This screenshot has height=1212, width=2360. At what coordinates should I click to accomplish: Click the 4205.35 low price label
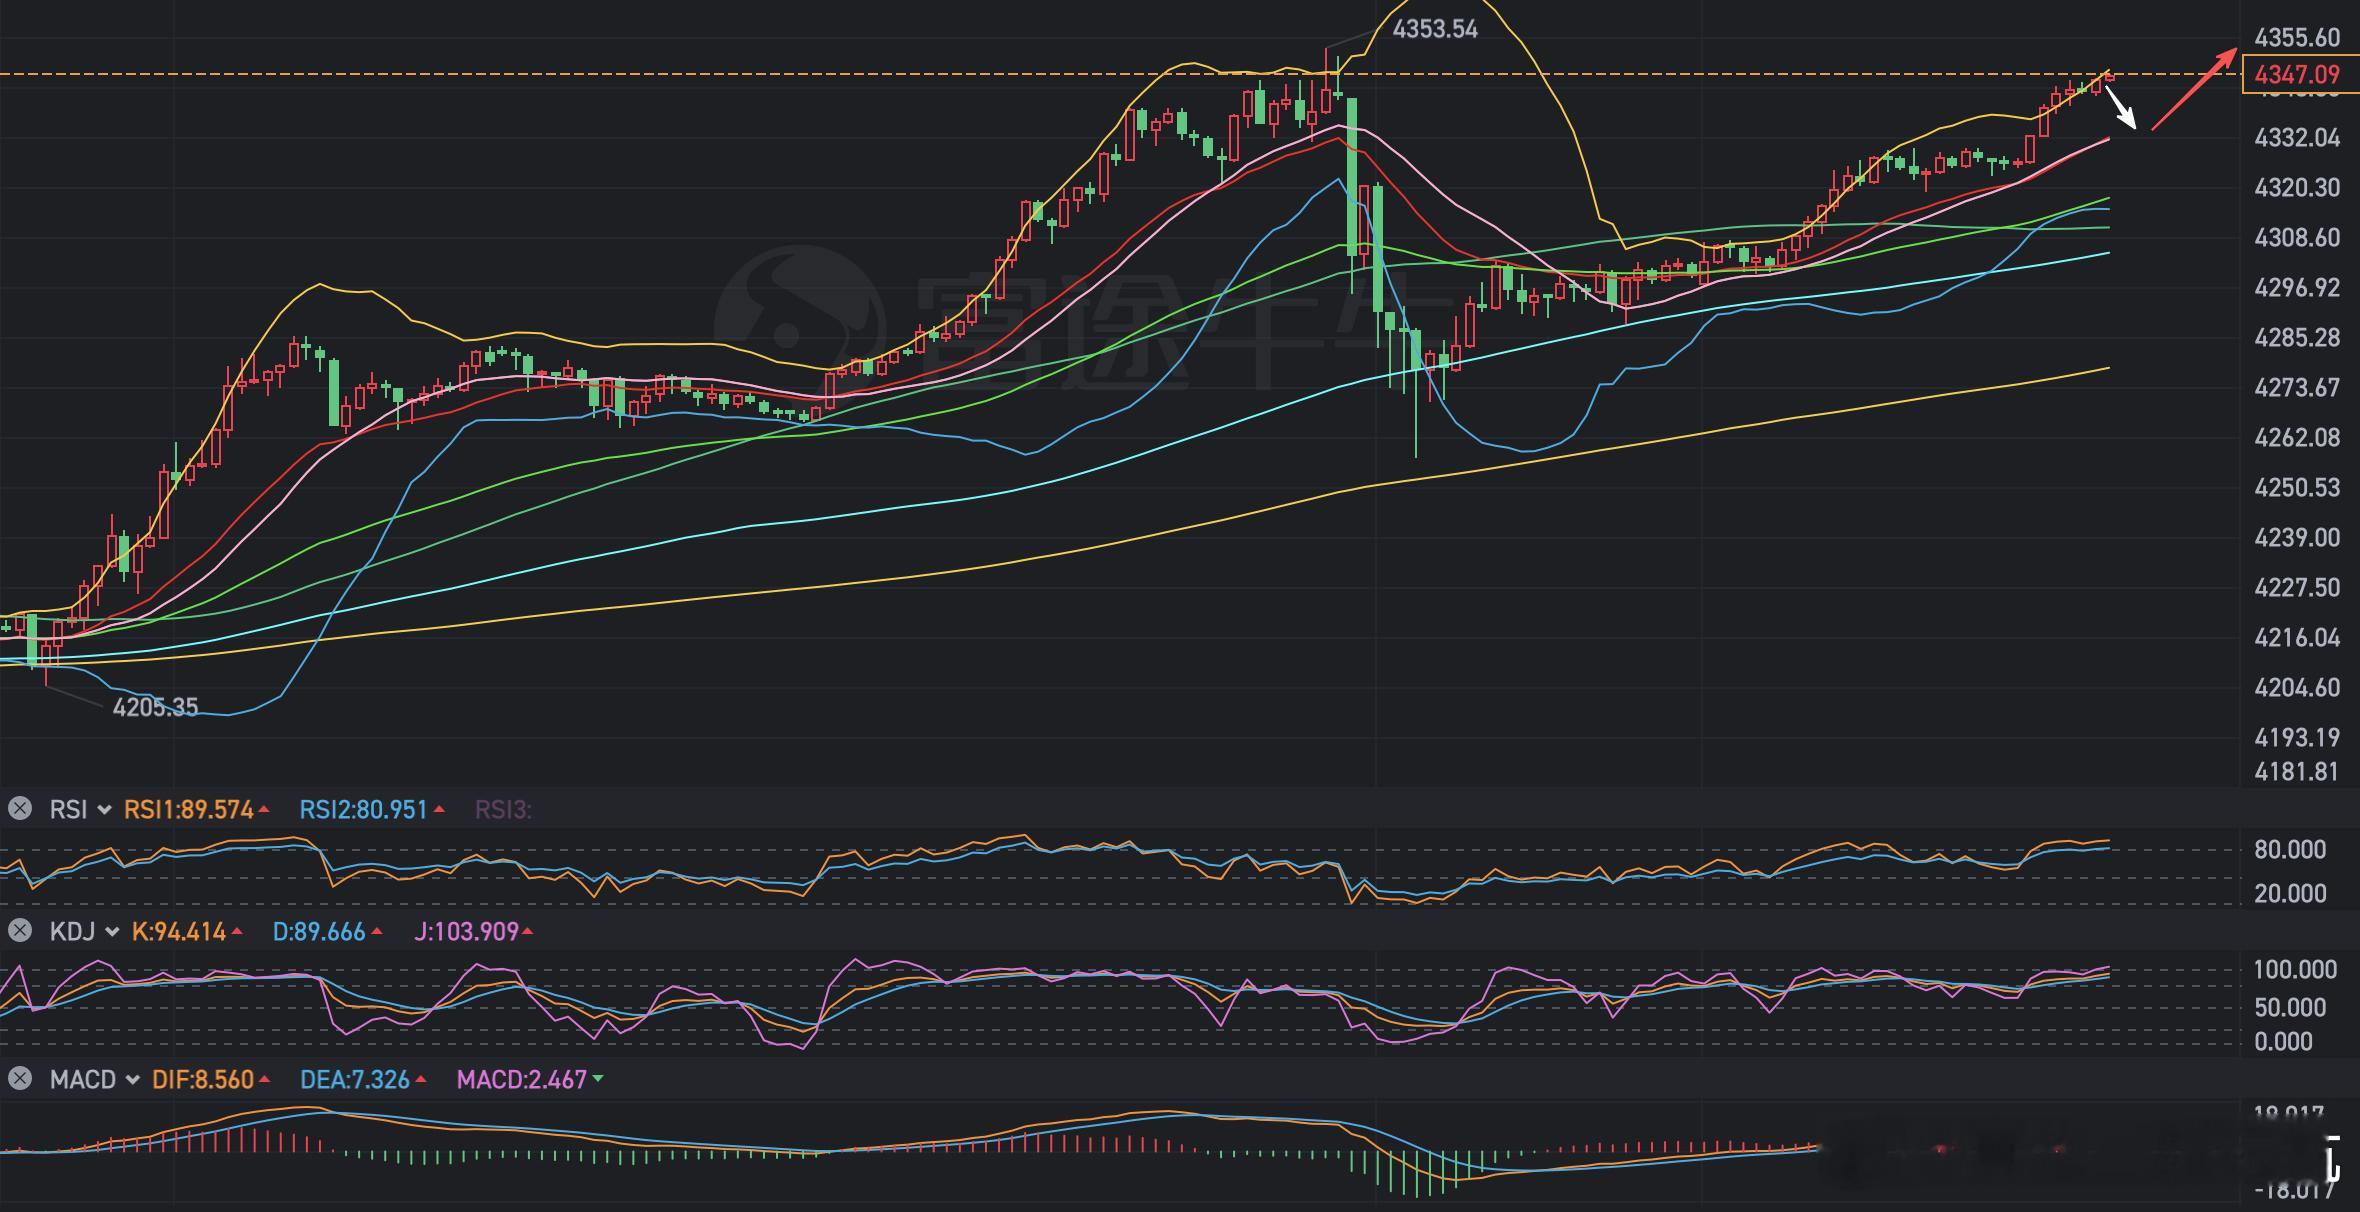click(x=155, y=707)
